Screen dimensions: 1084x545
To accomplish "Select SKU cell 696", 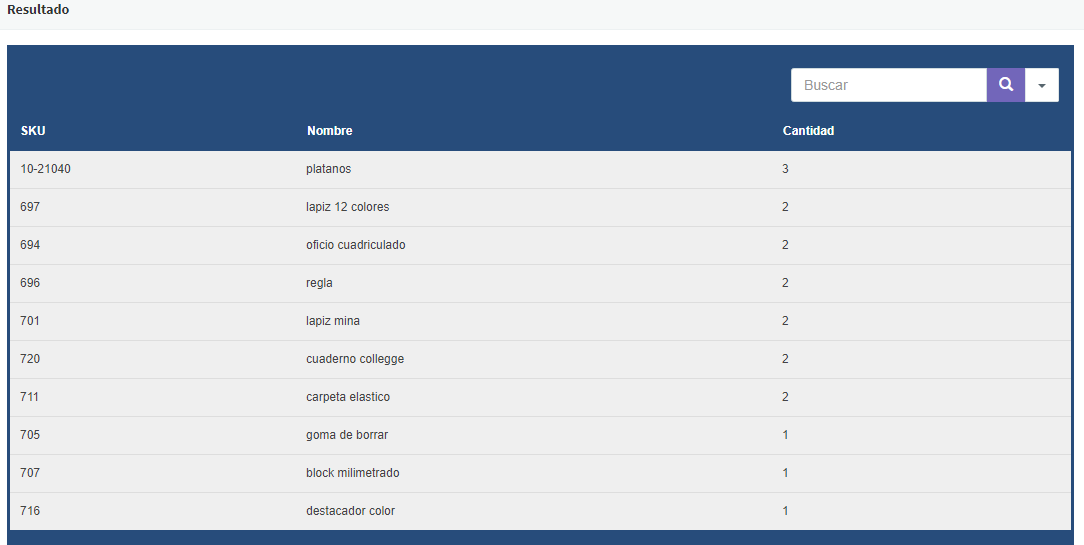I will pos(30,283).
